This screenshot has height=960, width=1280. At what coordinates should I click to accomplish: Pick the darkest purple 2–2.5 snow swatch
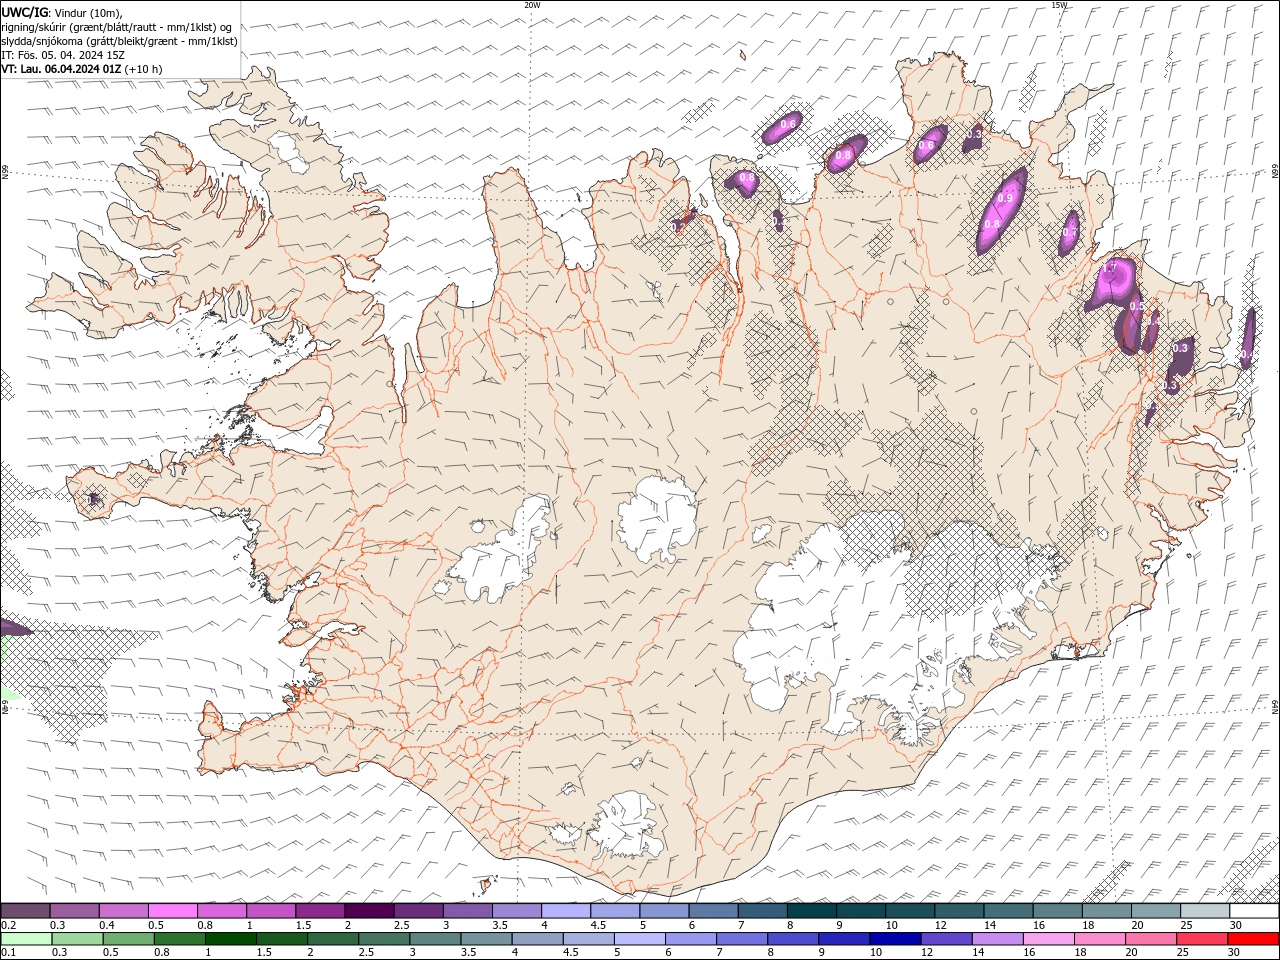(x=369, y=911)
